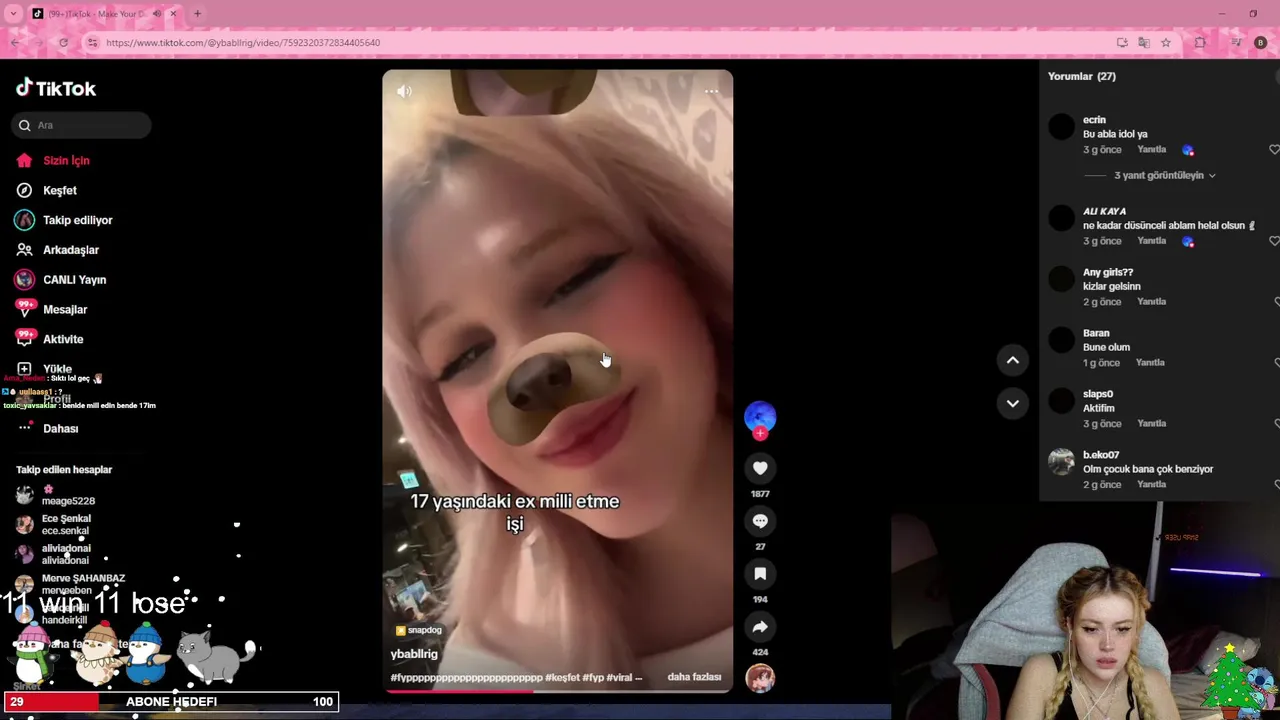Open the browser extensions puzzle icon

click(x=1200, y=43)
